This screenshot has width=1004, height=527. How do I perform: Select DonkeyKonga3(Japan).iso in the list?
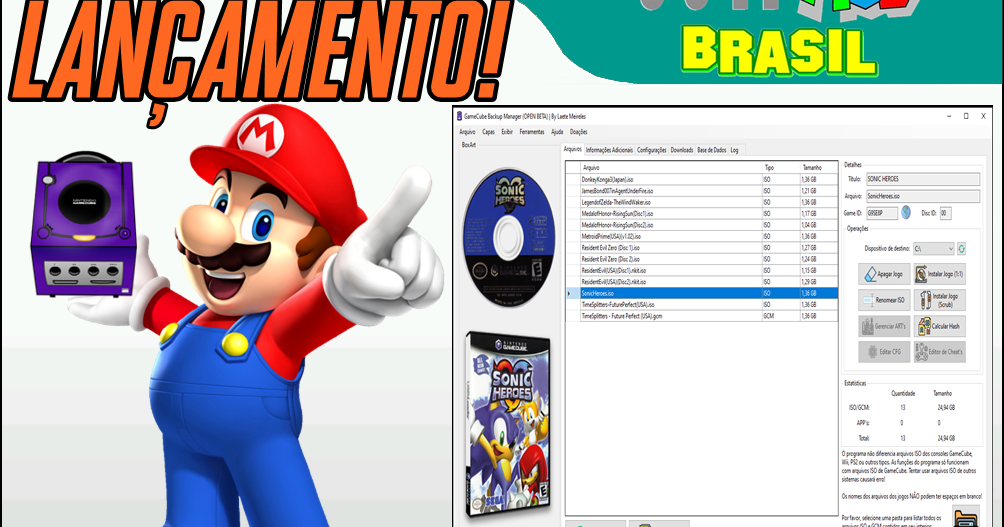[701, 180]
